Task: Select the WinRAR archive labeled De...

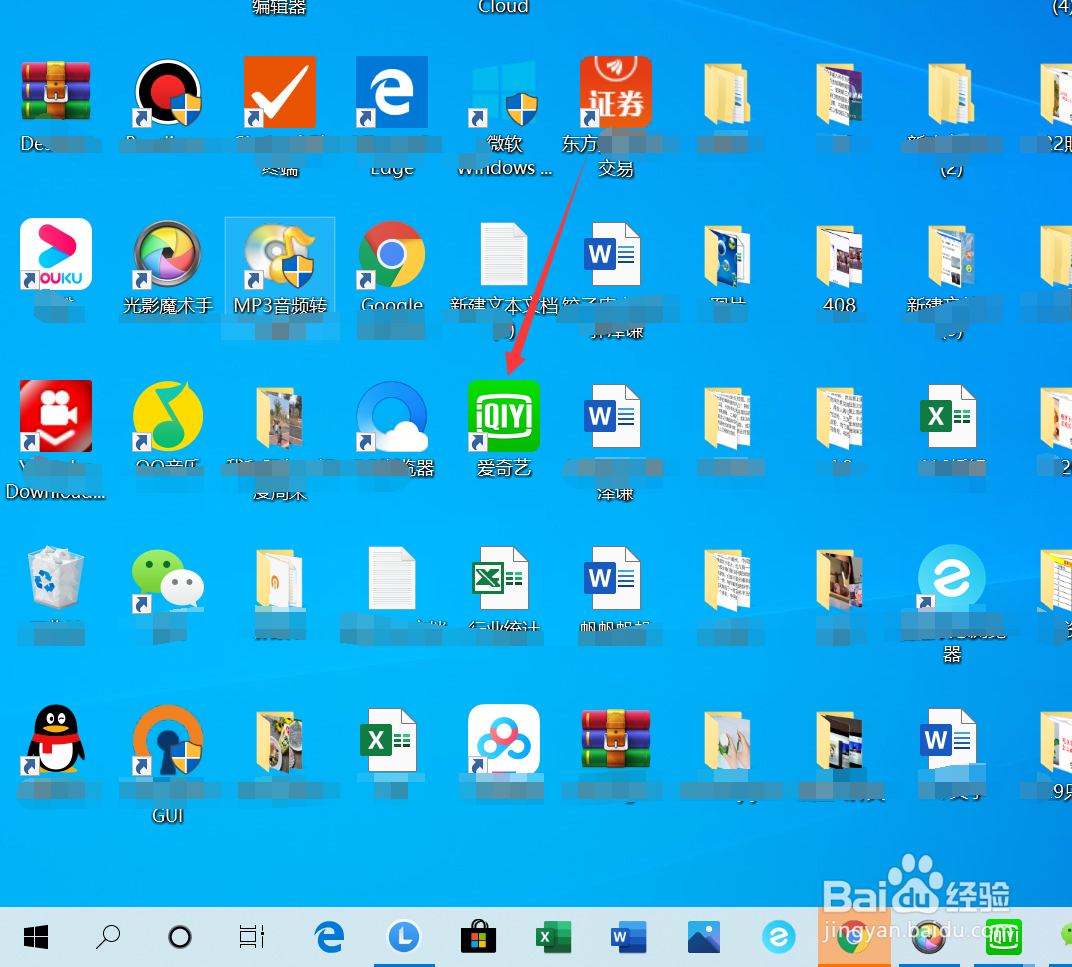Action: (56, 92)
